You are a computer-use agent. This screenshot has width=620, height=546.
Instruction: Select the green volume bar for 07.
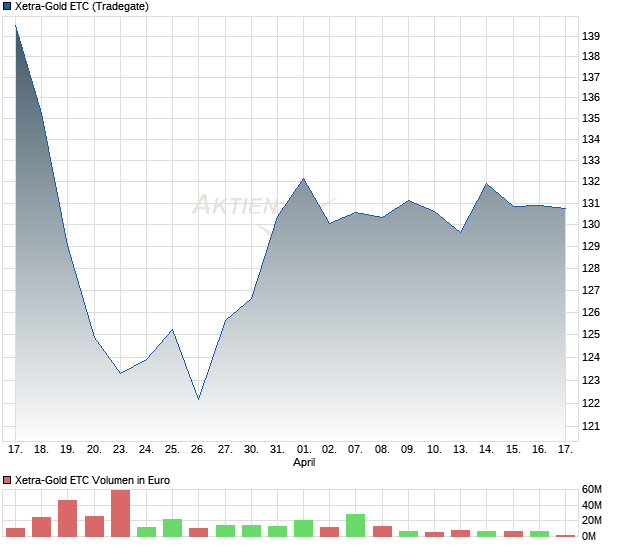[x=355, y=525]
